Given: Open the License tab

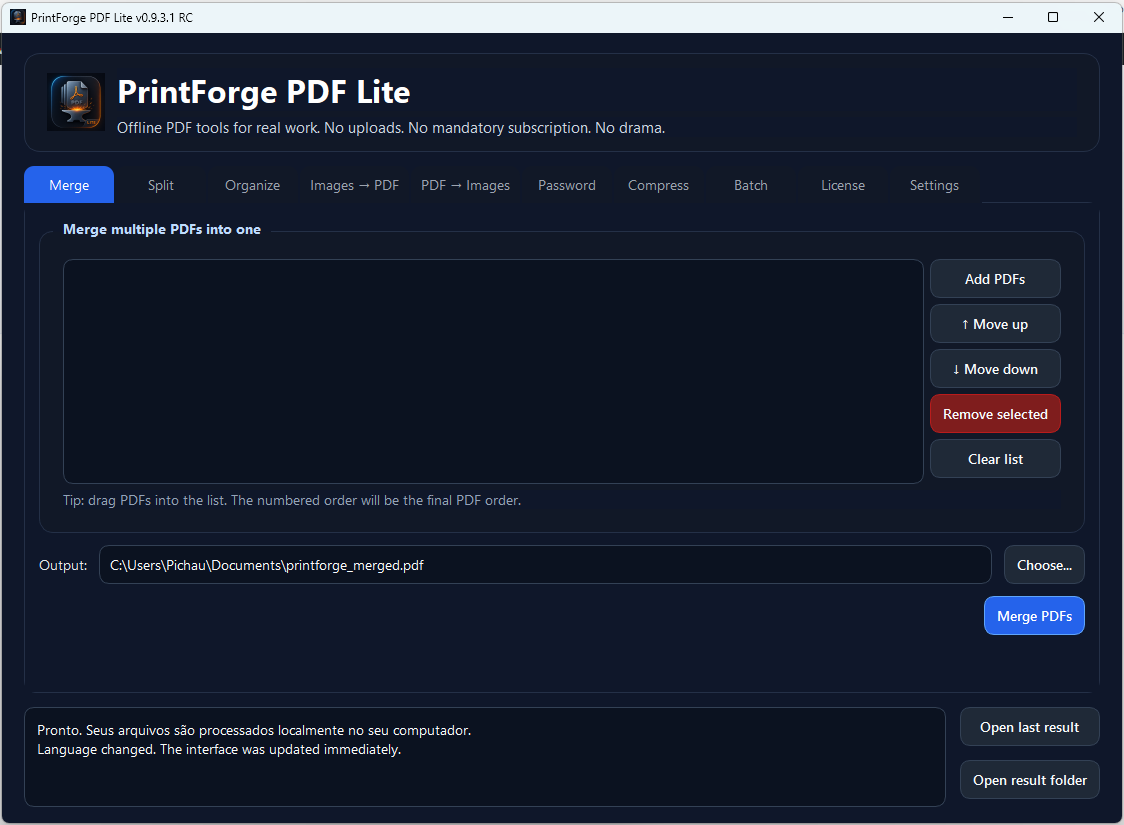Looking at the screenshot, I should pyautogui.click(x=843, y=185).
